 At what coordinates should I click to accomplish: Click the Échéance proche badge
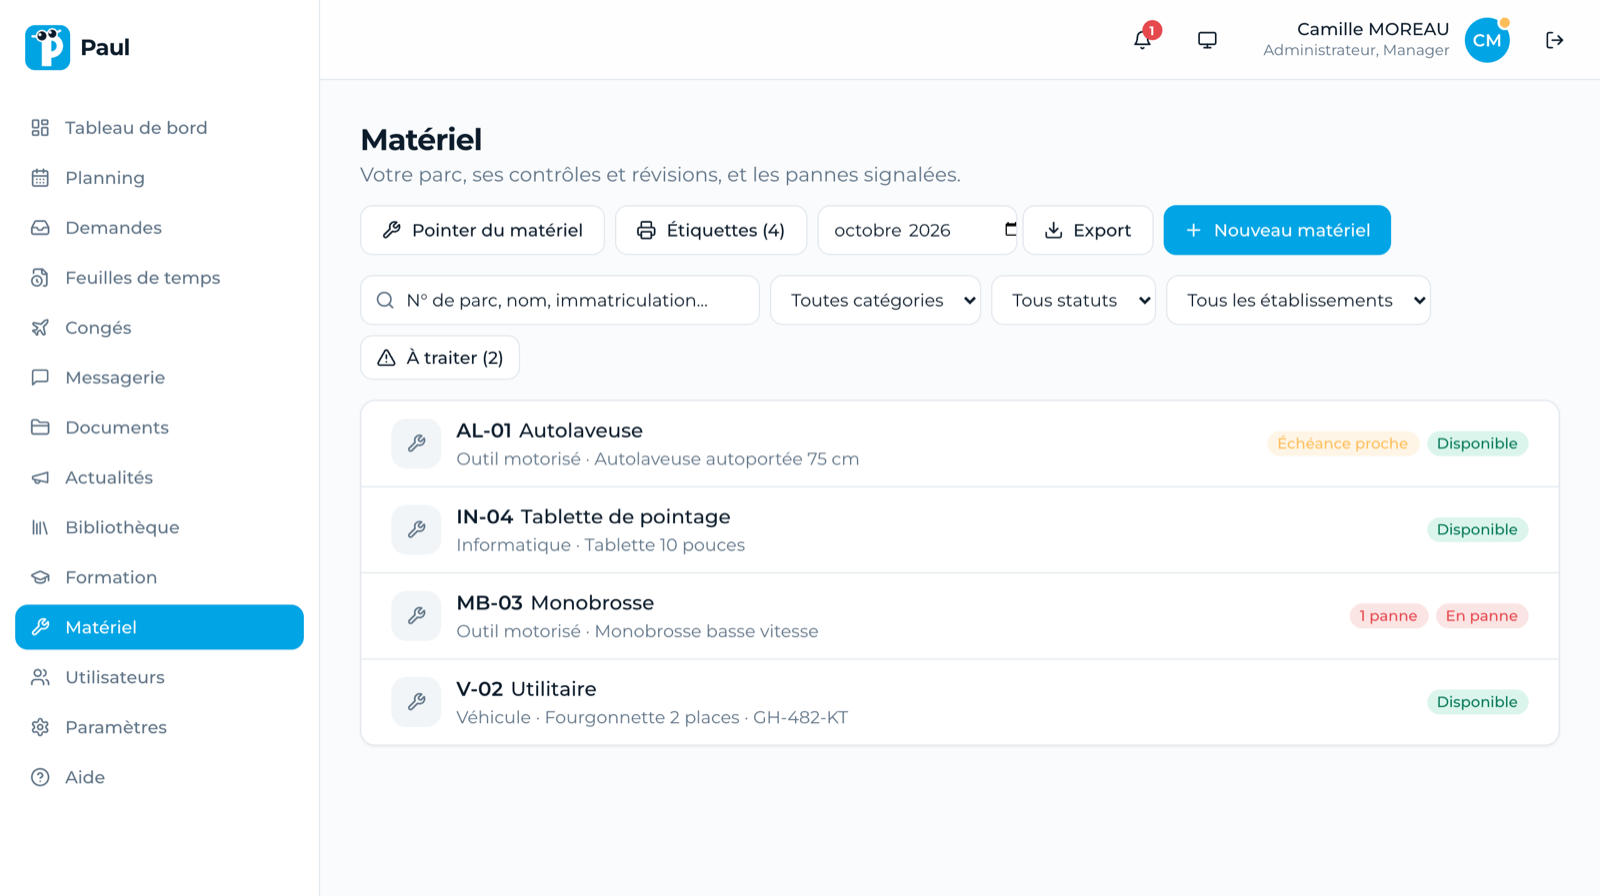1342,444
